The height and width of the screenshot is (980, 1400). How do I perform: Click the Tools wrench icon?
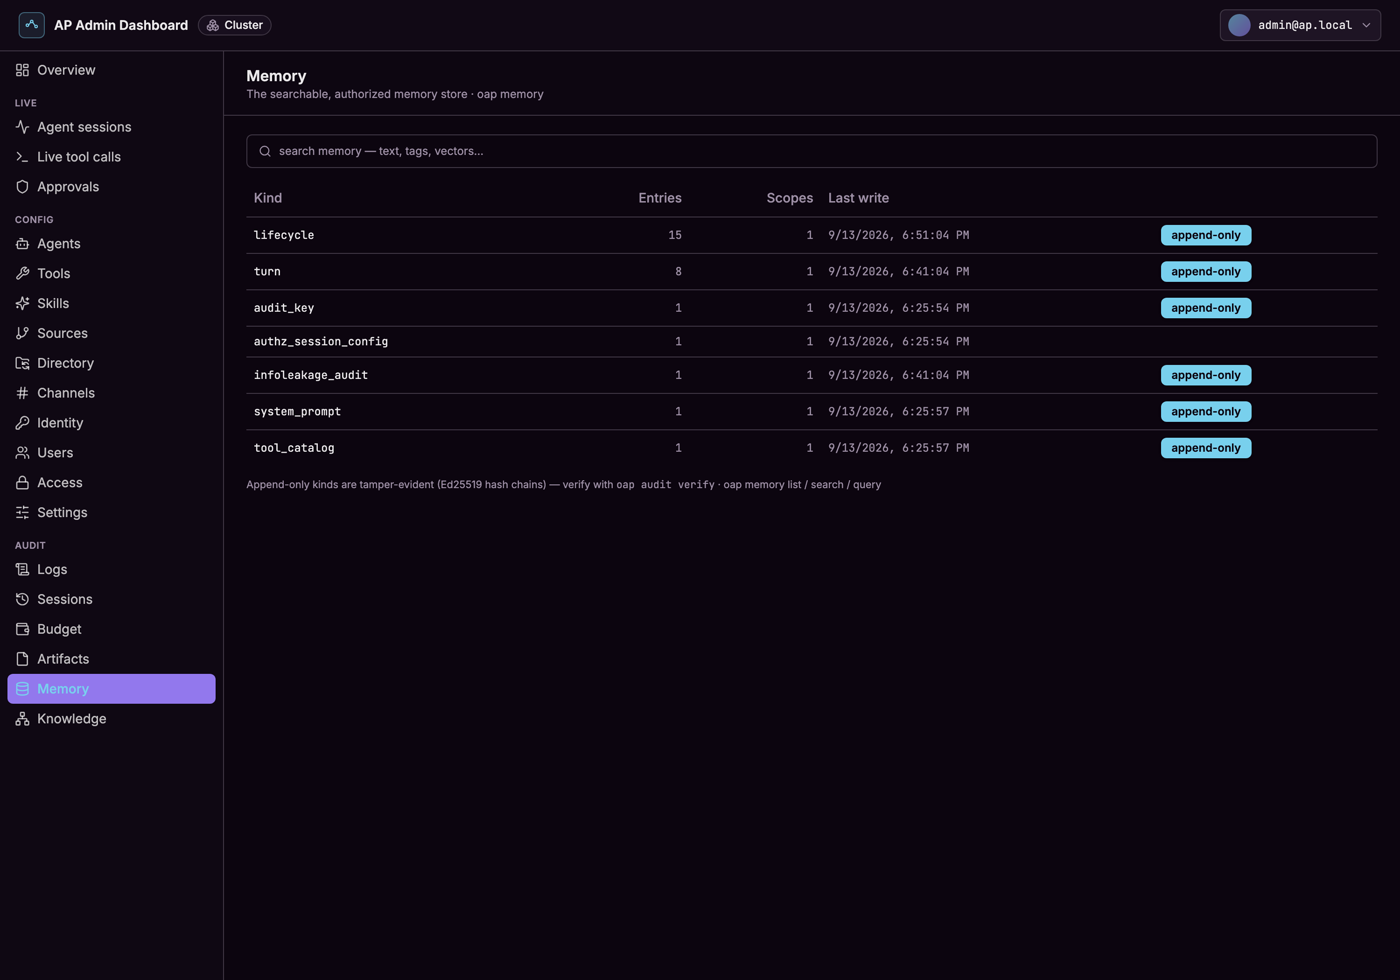click(x=22, y=274)
